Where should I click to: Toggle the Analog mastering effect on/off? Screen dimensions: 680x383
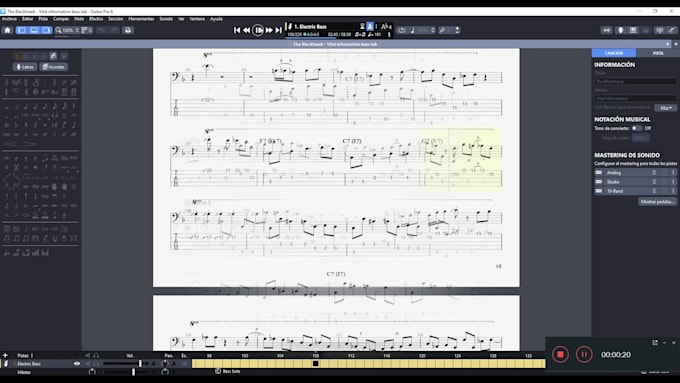(599, 173)
